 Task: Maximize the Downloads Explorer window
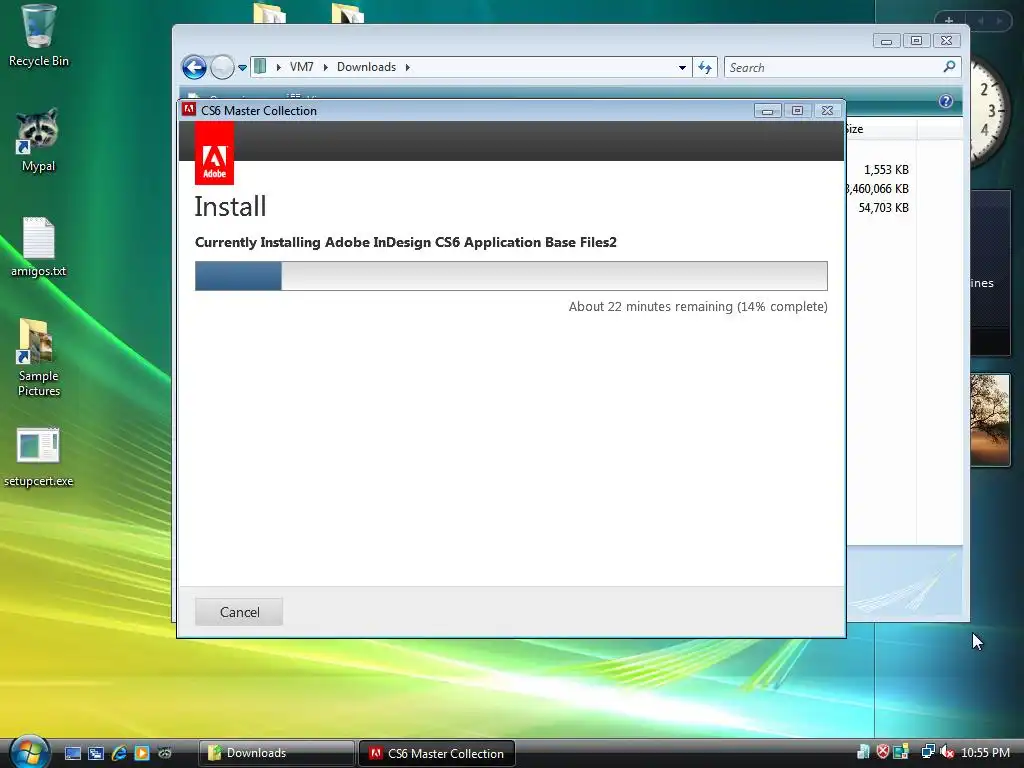tap(916, 40)
